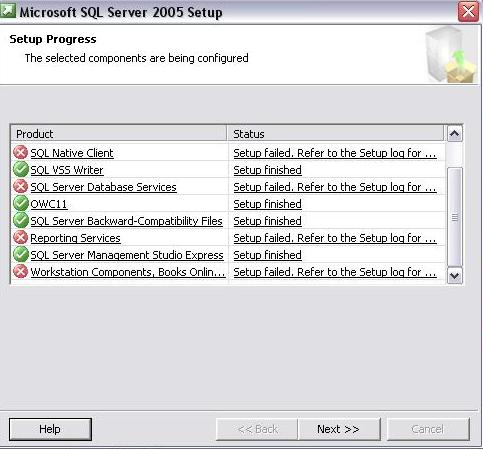The height and width of the screenshot is (449, 483).
Task: Open the SQL Server Database Services link
Action: (103, 187)
